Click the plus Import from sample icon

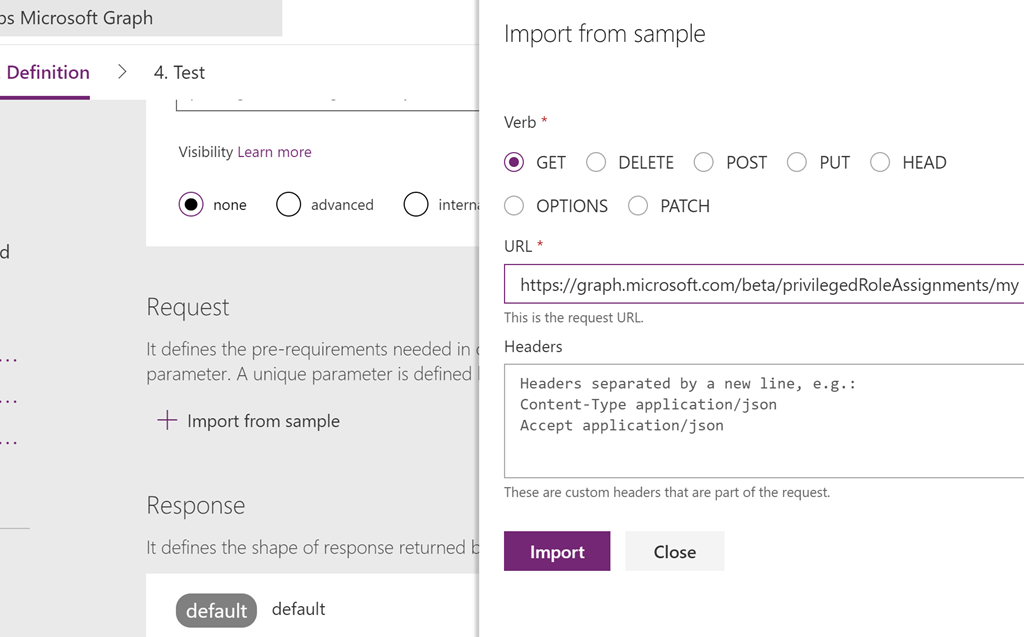[x=167, y=420]
